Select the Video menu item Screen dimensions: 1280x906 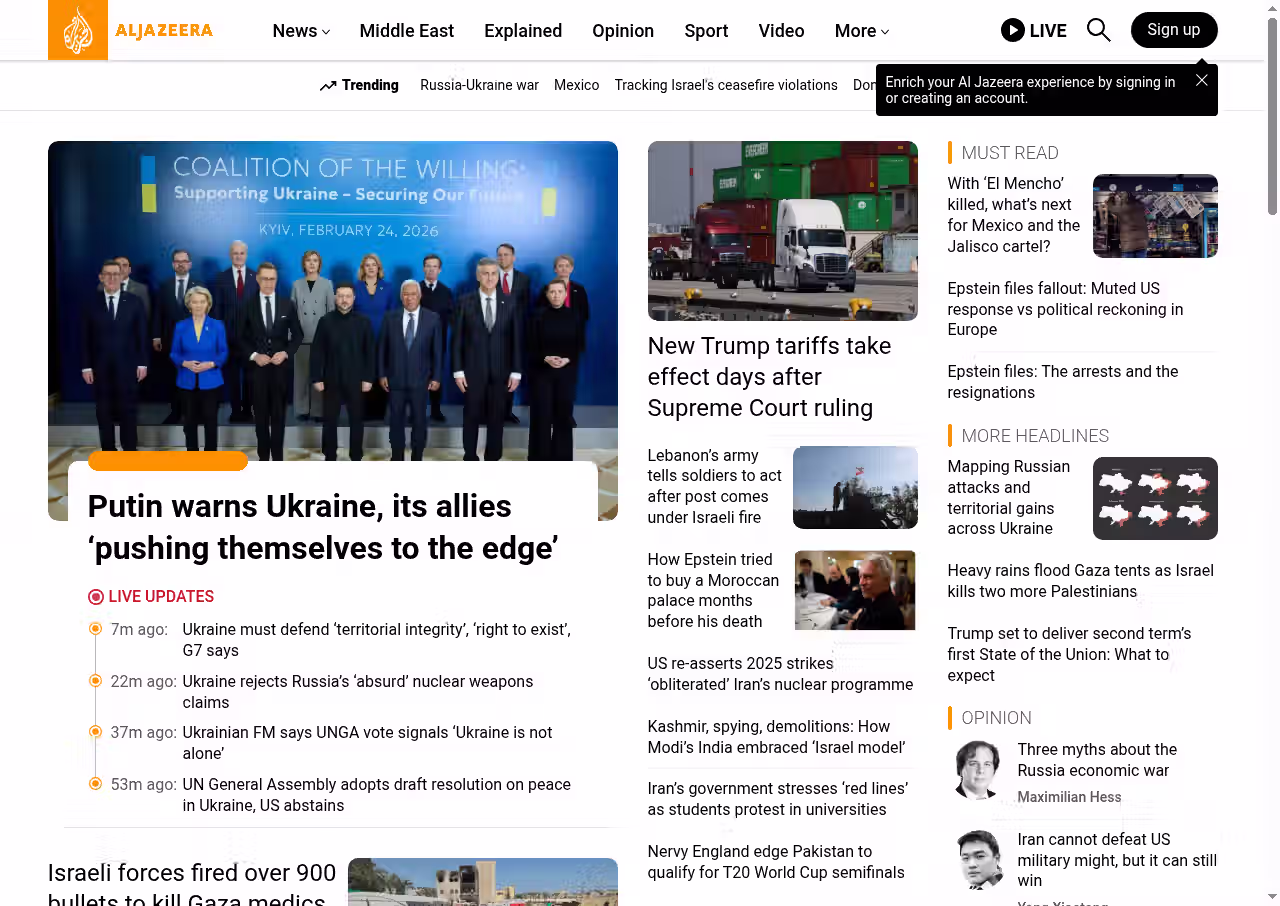tap(781, 31)
